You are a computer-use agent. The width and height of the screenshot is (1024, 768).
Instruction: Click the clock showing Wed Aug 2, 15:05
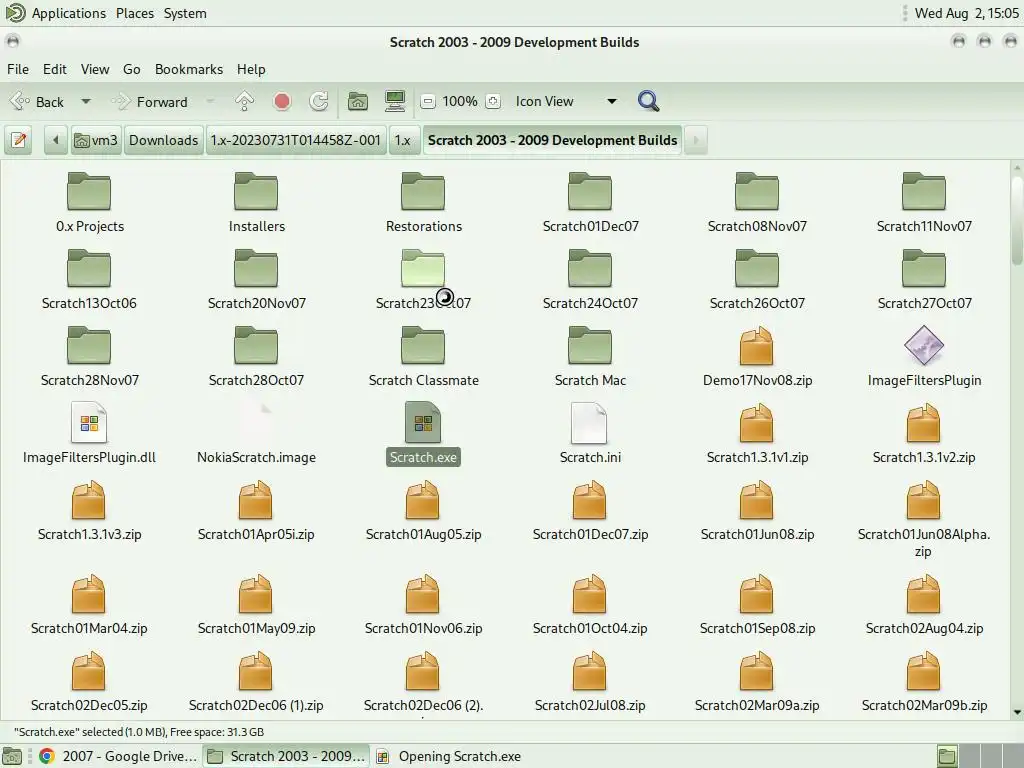tap(967, 13)
